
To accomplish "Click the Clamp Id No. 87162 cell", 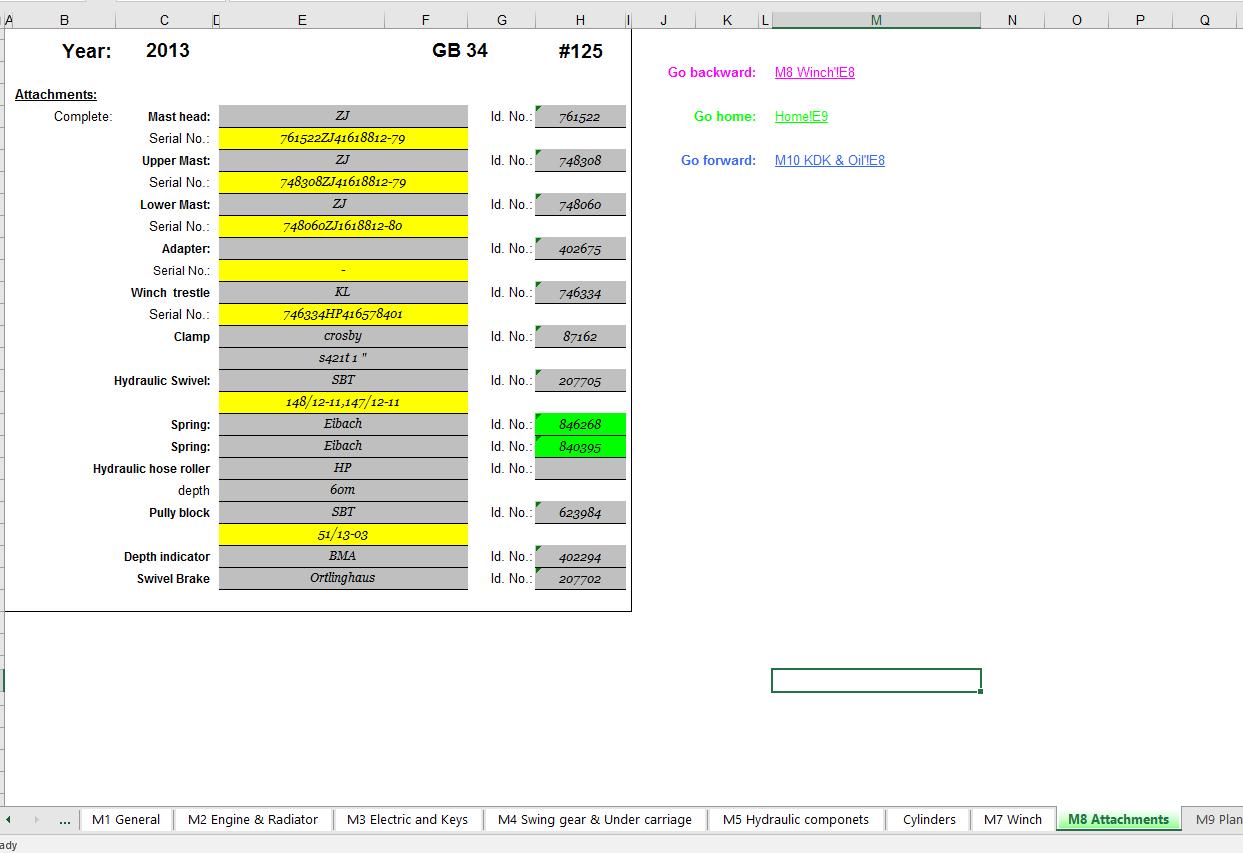I will click(x=580, y=336).
